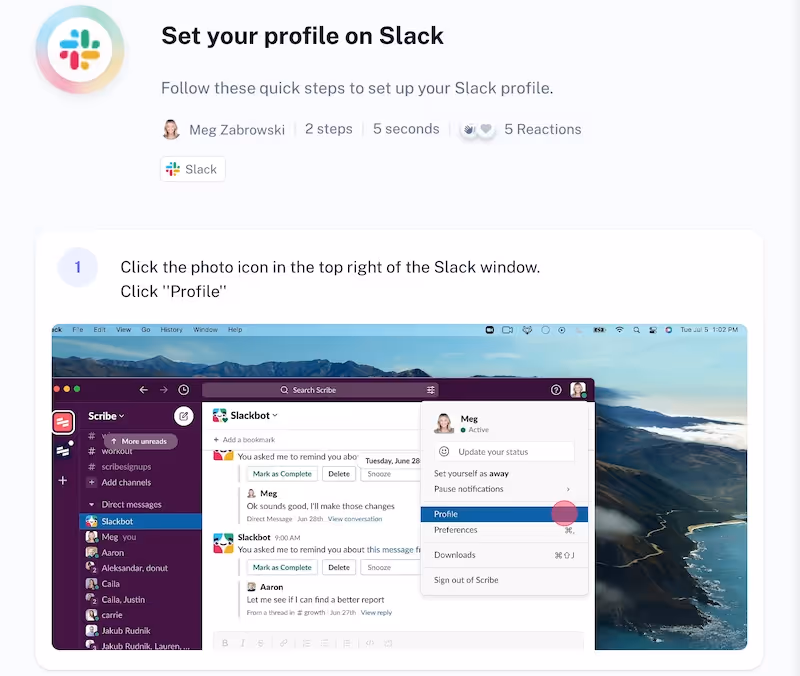Choose Preferences from the user menu
The width and height of the screenshot is (800, 676).
click(504, 530)
